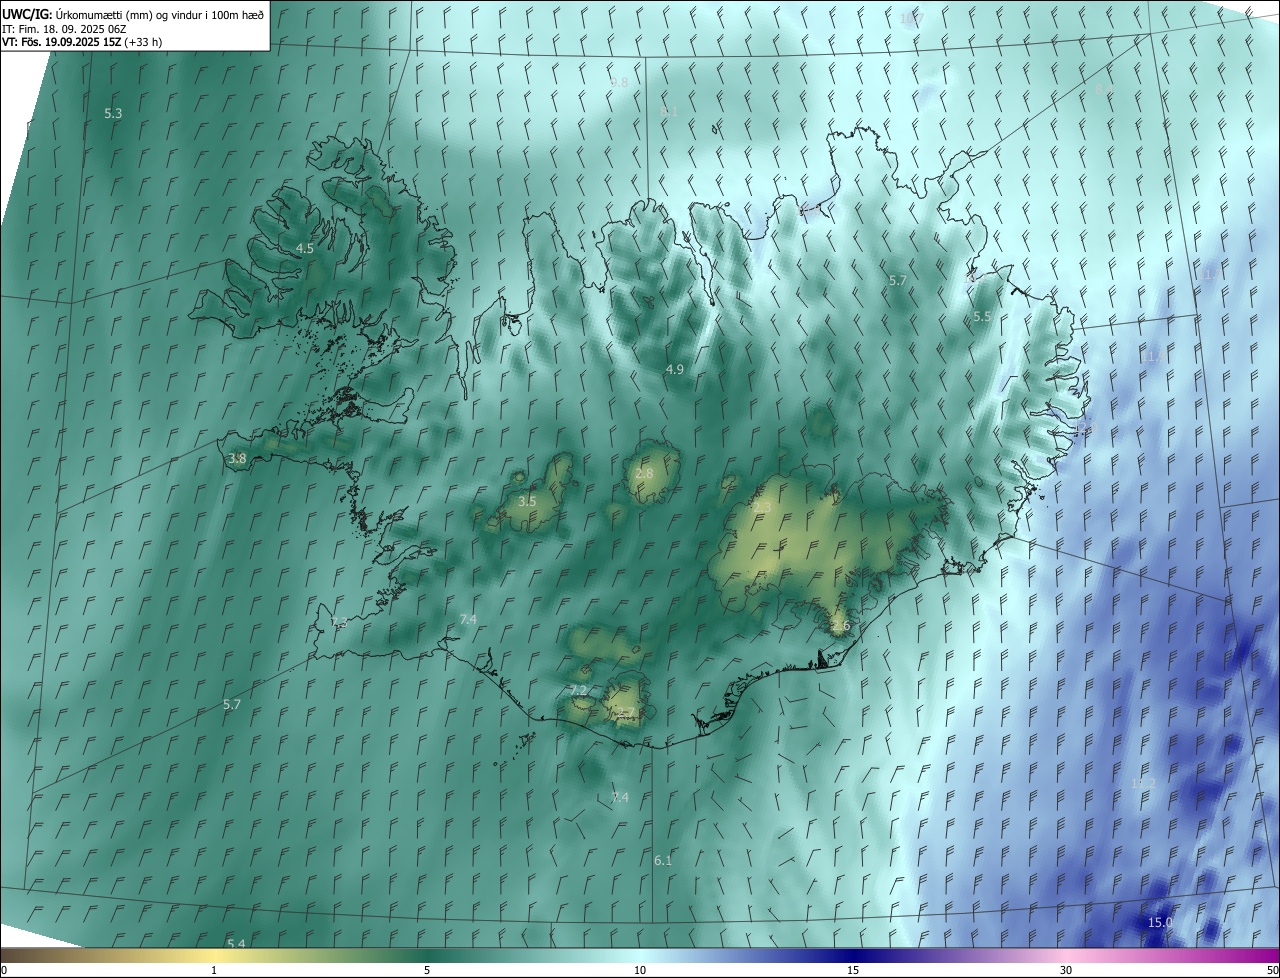Image resolution: width=1280 pixels, height=978 pixels.
Task: Pick the magenta end of the color scale
Action: (x=1265, y=955)
